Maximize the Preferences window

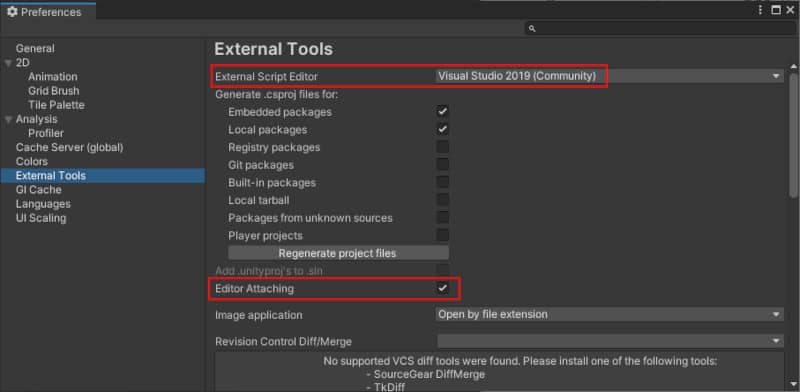coord(776,10)
